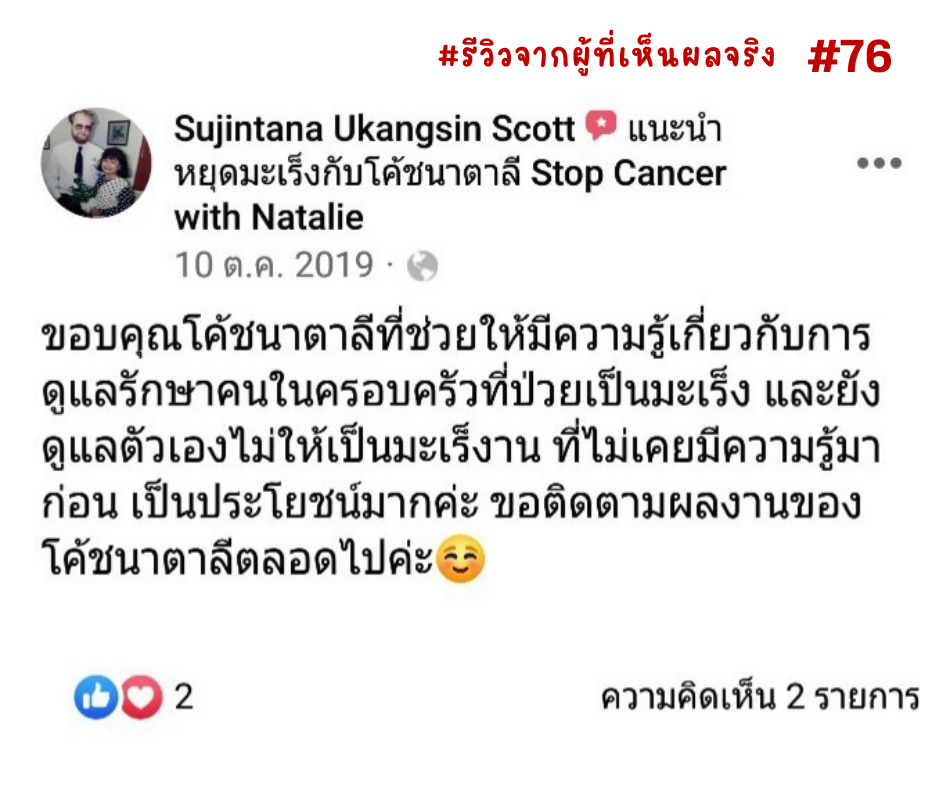
Task: Click the red heart Love reaction icon
Action: click(141, 697)
